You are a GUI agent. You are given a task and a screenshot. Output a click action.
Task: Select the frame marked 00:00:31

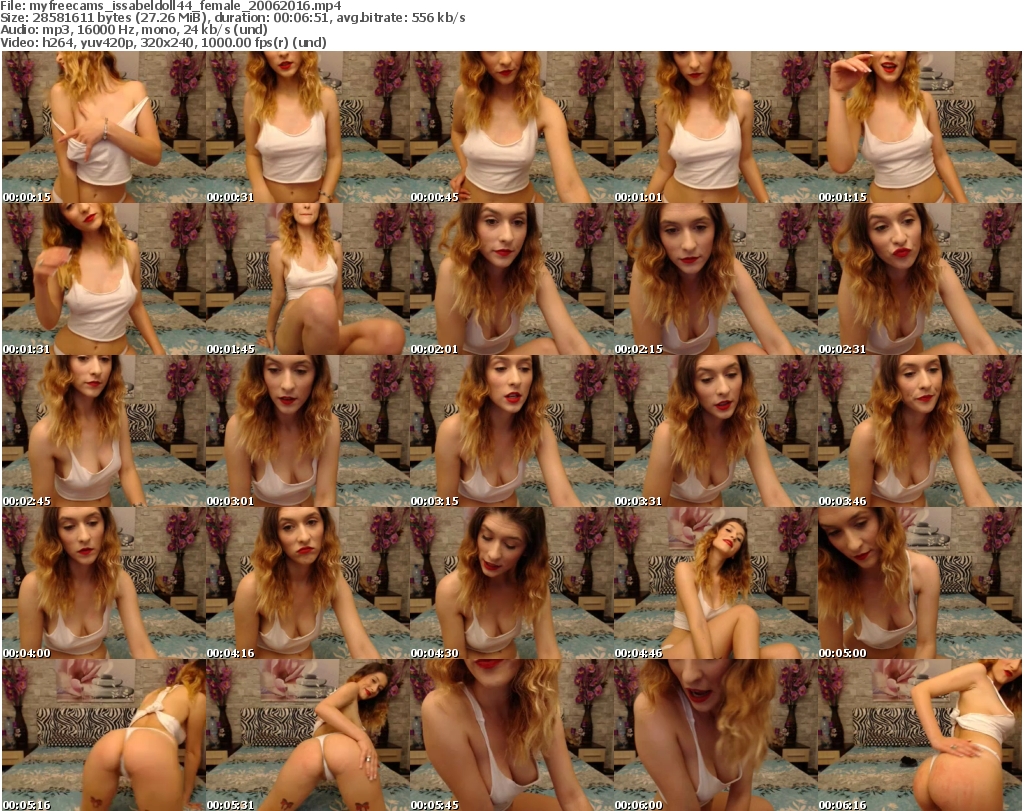[x=307, y=127]
